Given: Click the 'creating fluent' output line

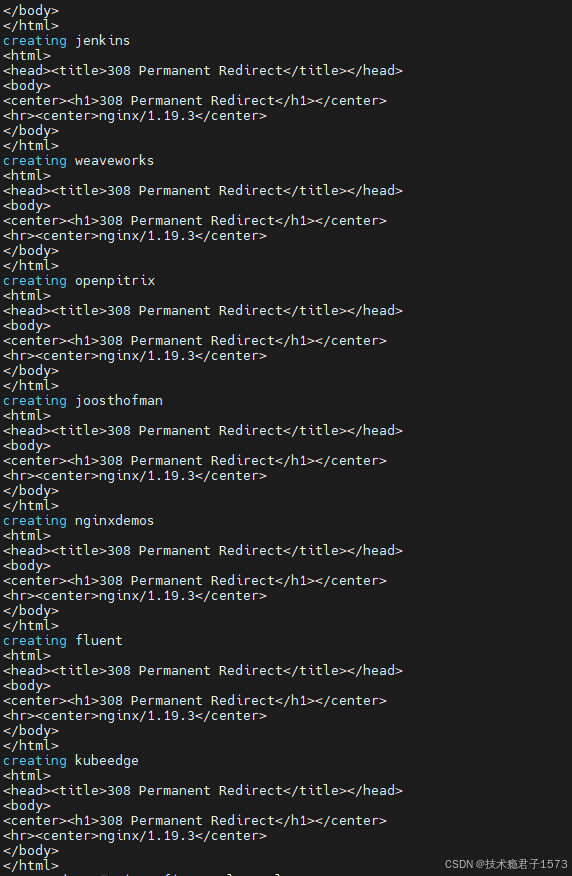Looking at the screenshot, I should pyautogui.click(x=63, y=641).
